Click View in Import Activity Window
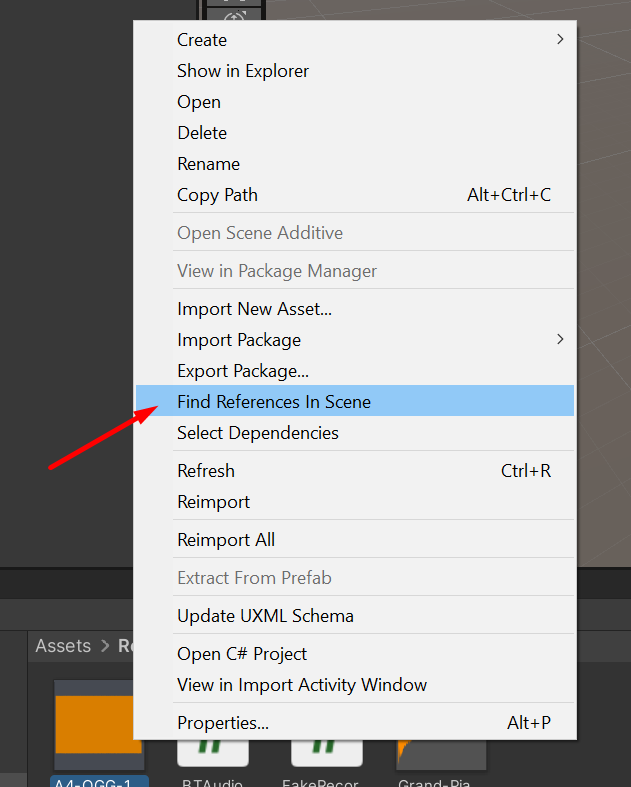This screenshot has height=787, width=631. pos(302,685)
